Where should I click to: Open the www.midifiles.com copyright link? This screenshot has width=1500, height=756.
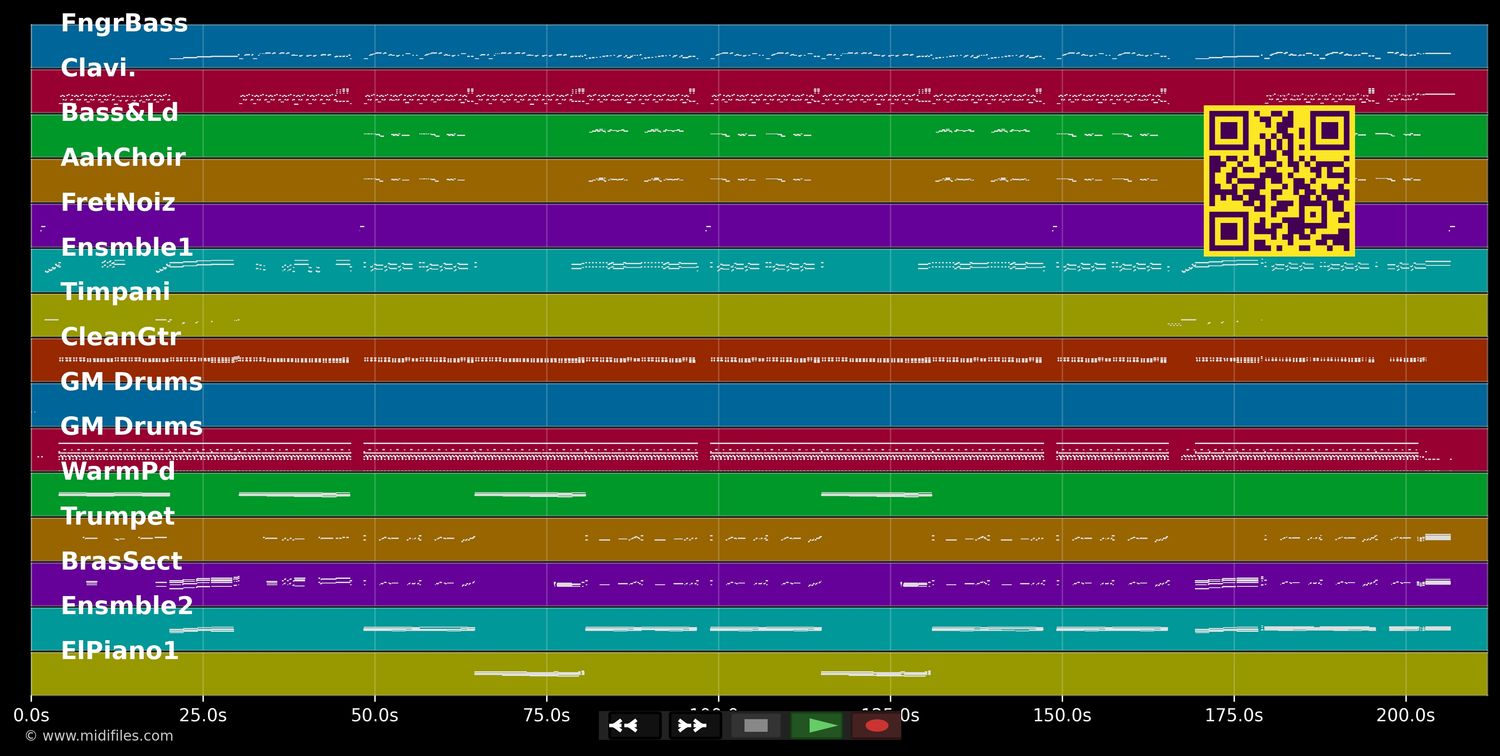pyautogui.click(x=98, y=736)
